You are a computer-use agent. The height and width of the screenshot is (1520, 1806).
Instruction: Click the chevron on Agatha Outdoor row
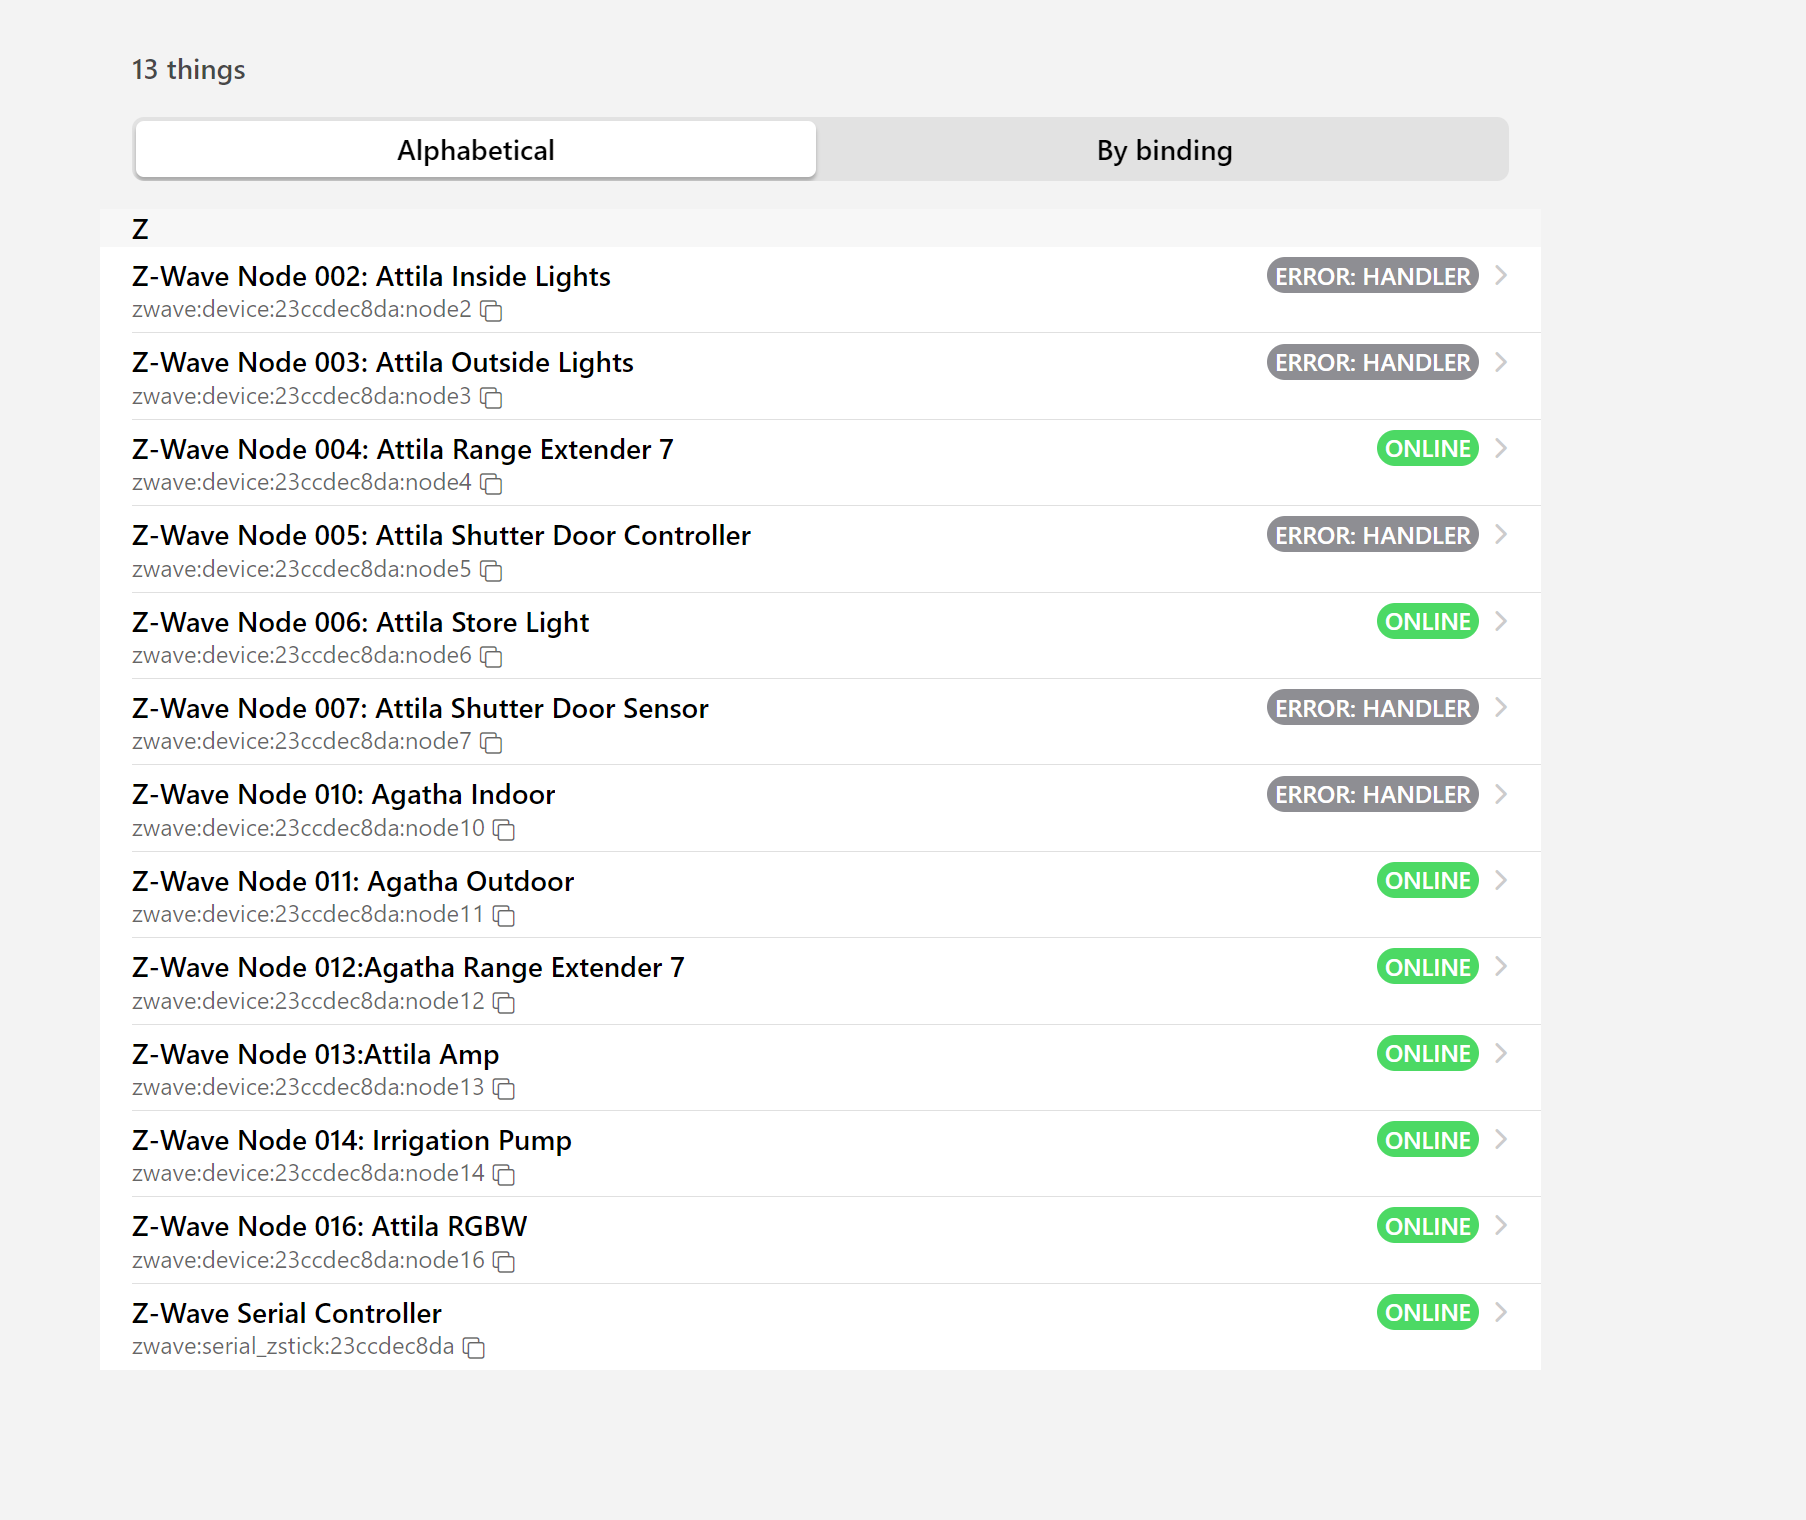tap(1500, 880)
